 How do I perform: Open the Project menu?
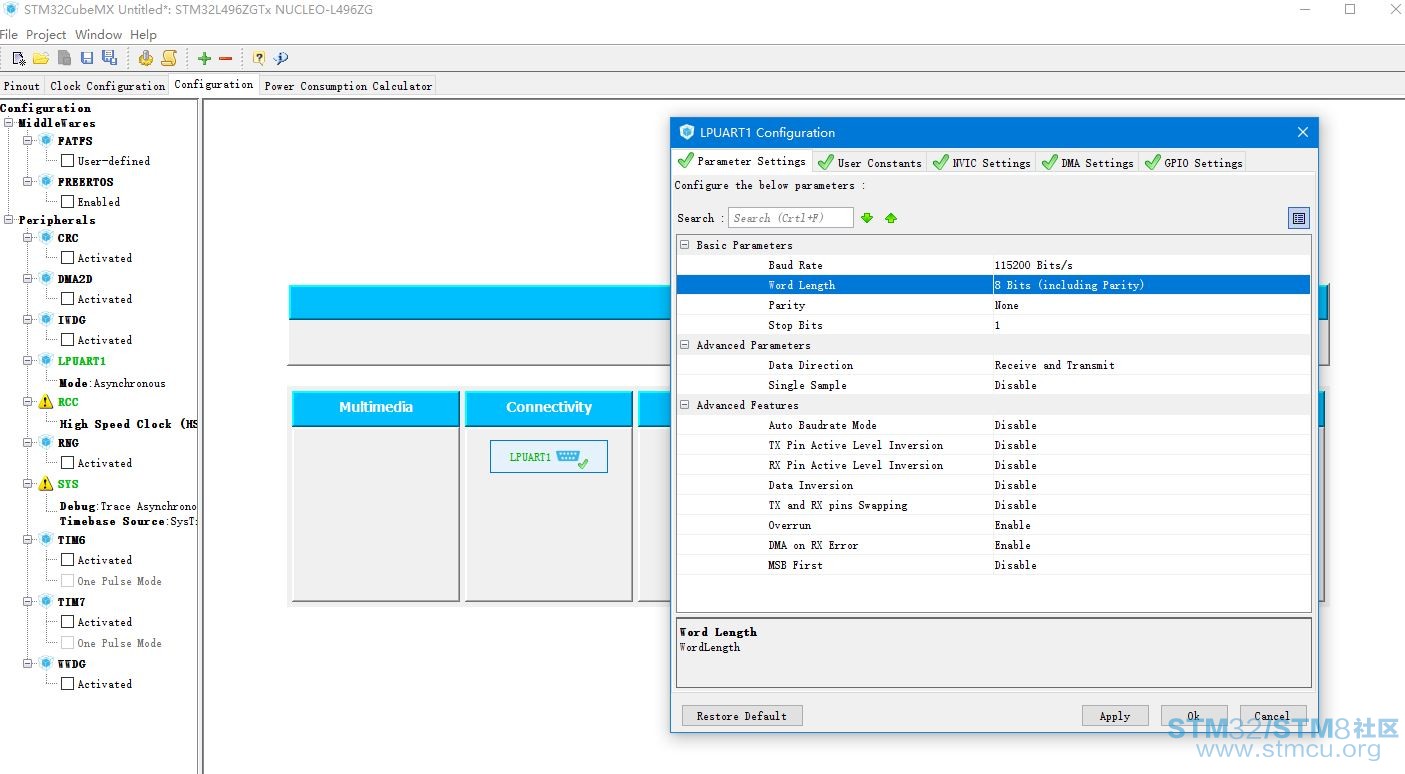pos(46,35)
